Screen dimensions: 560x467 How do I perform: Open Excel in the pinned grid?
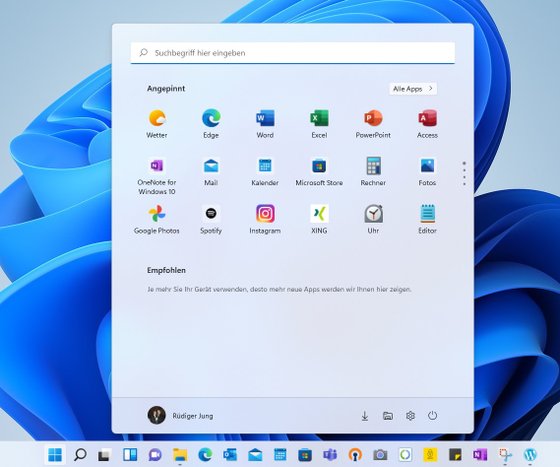[319, 124]
